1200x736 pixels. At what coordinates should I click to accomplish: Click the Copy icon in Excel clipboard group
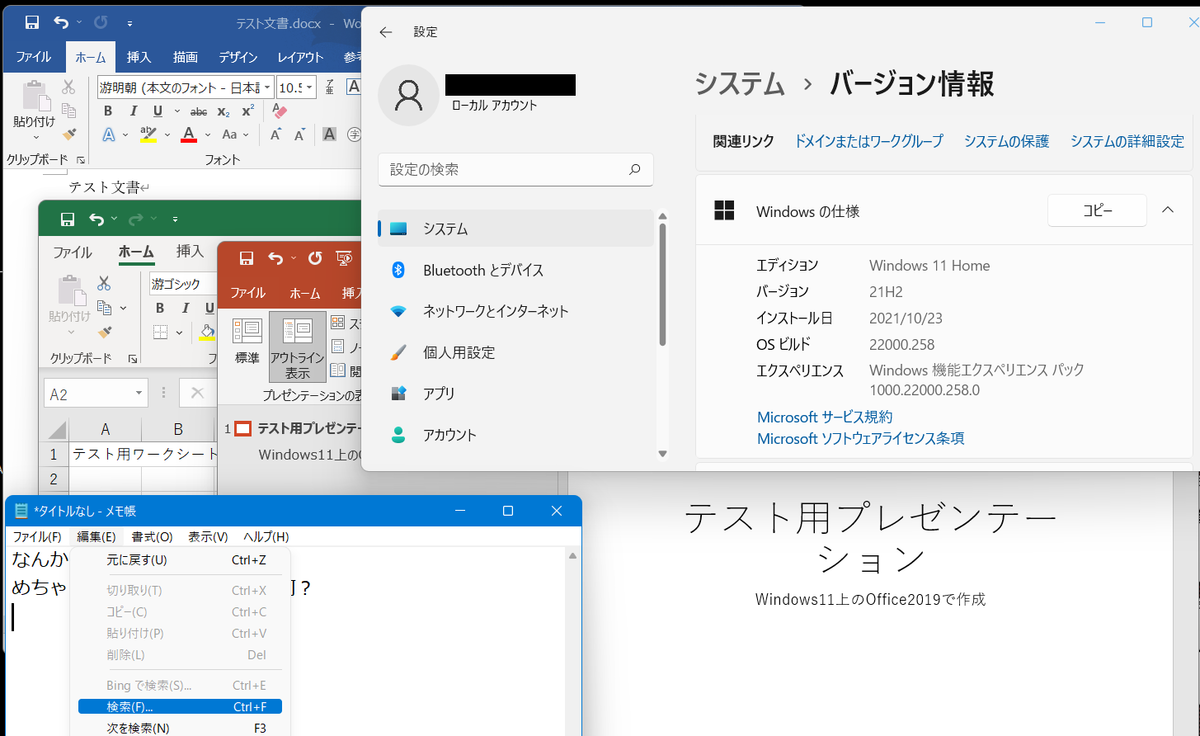tap(104, 309)
